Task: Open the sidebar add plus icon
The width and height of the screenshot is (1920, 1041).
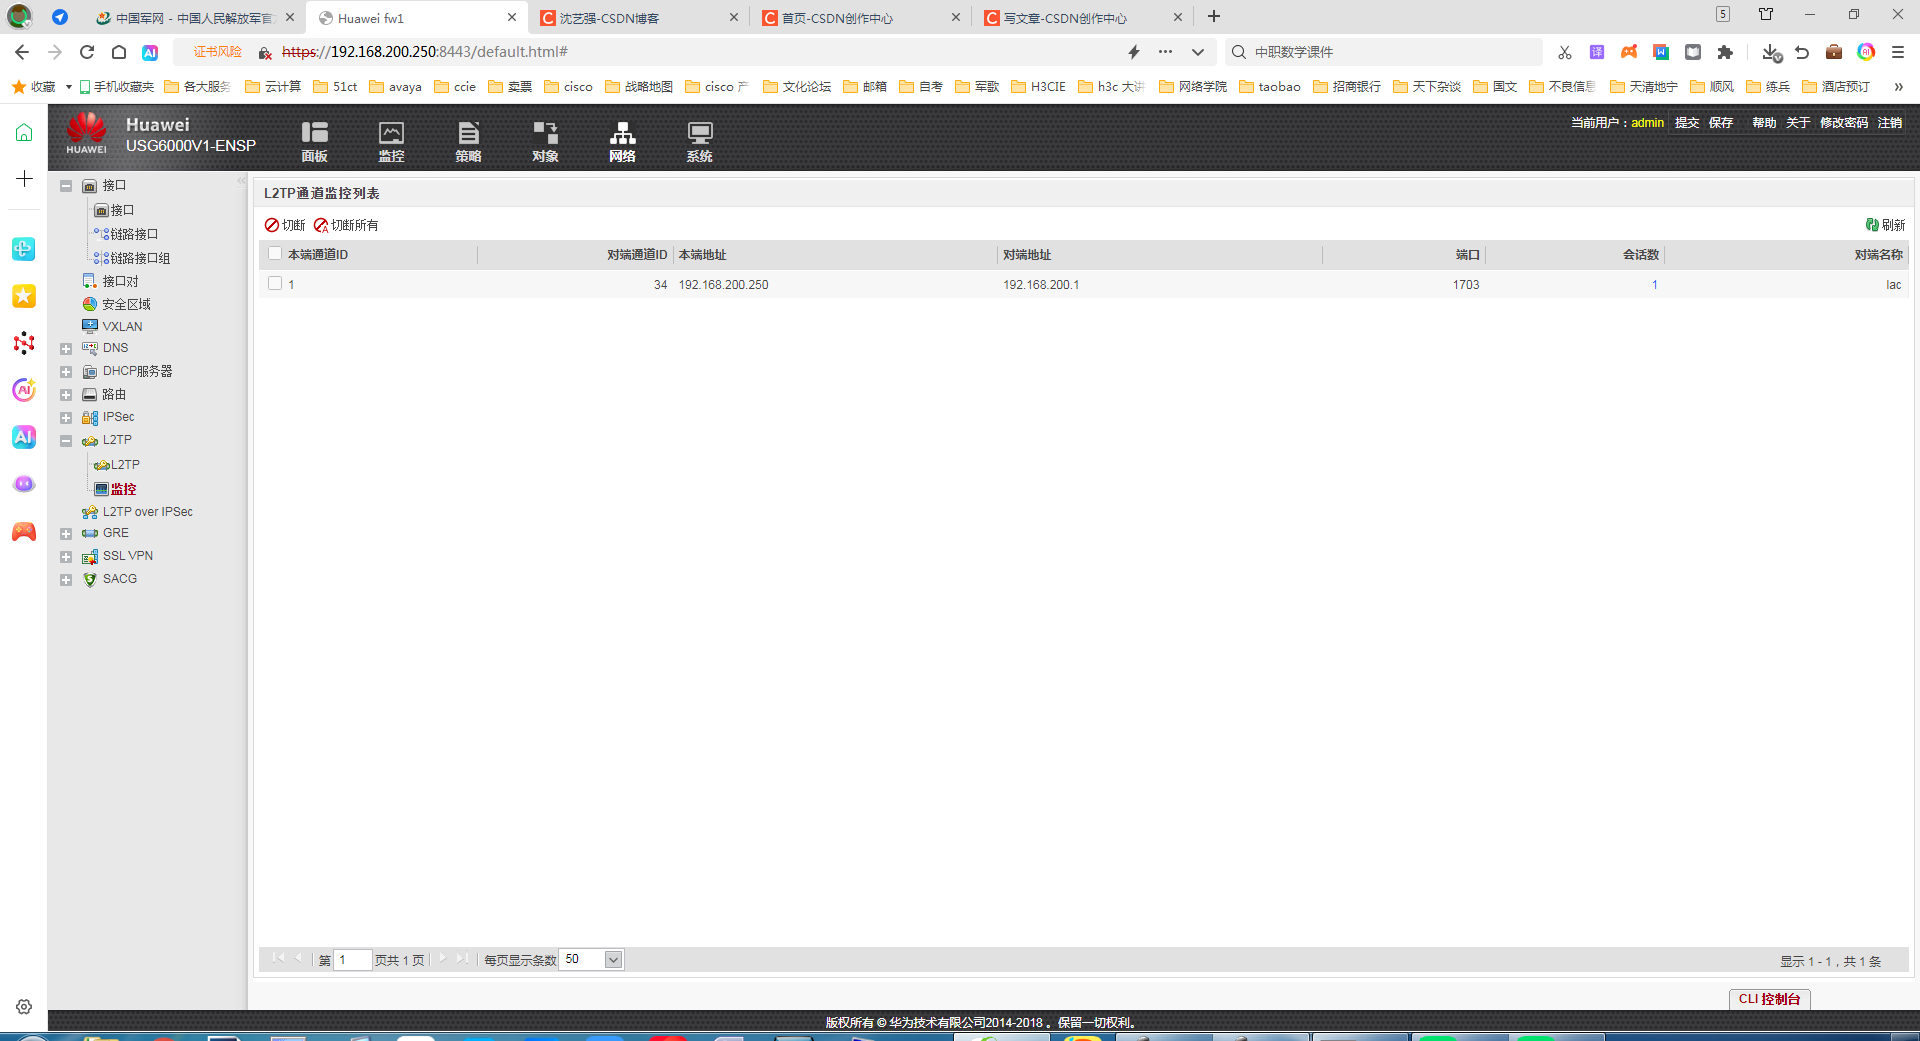Action: pyautogui.click(x=24, y=179)
